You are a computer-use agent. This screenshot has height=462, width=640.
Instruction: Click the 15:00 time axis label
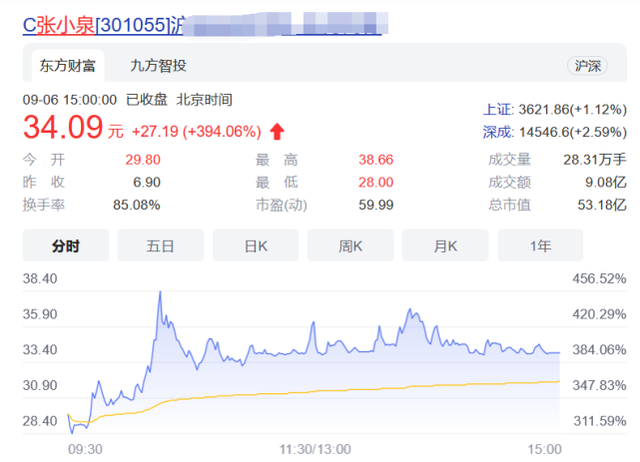coord(545,449)
